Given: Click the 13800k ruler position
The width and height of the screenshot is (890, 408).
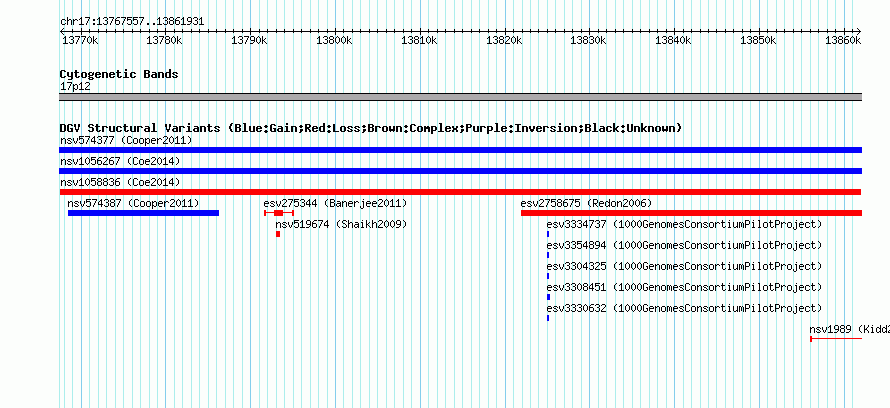Looking at the screenshot, I should 334,40.
